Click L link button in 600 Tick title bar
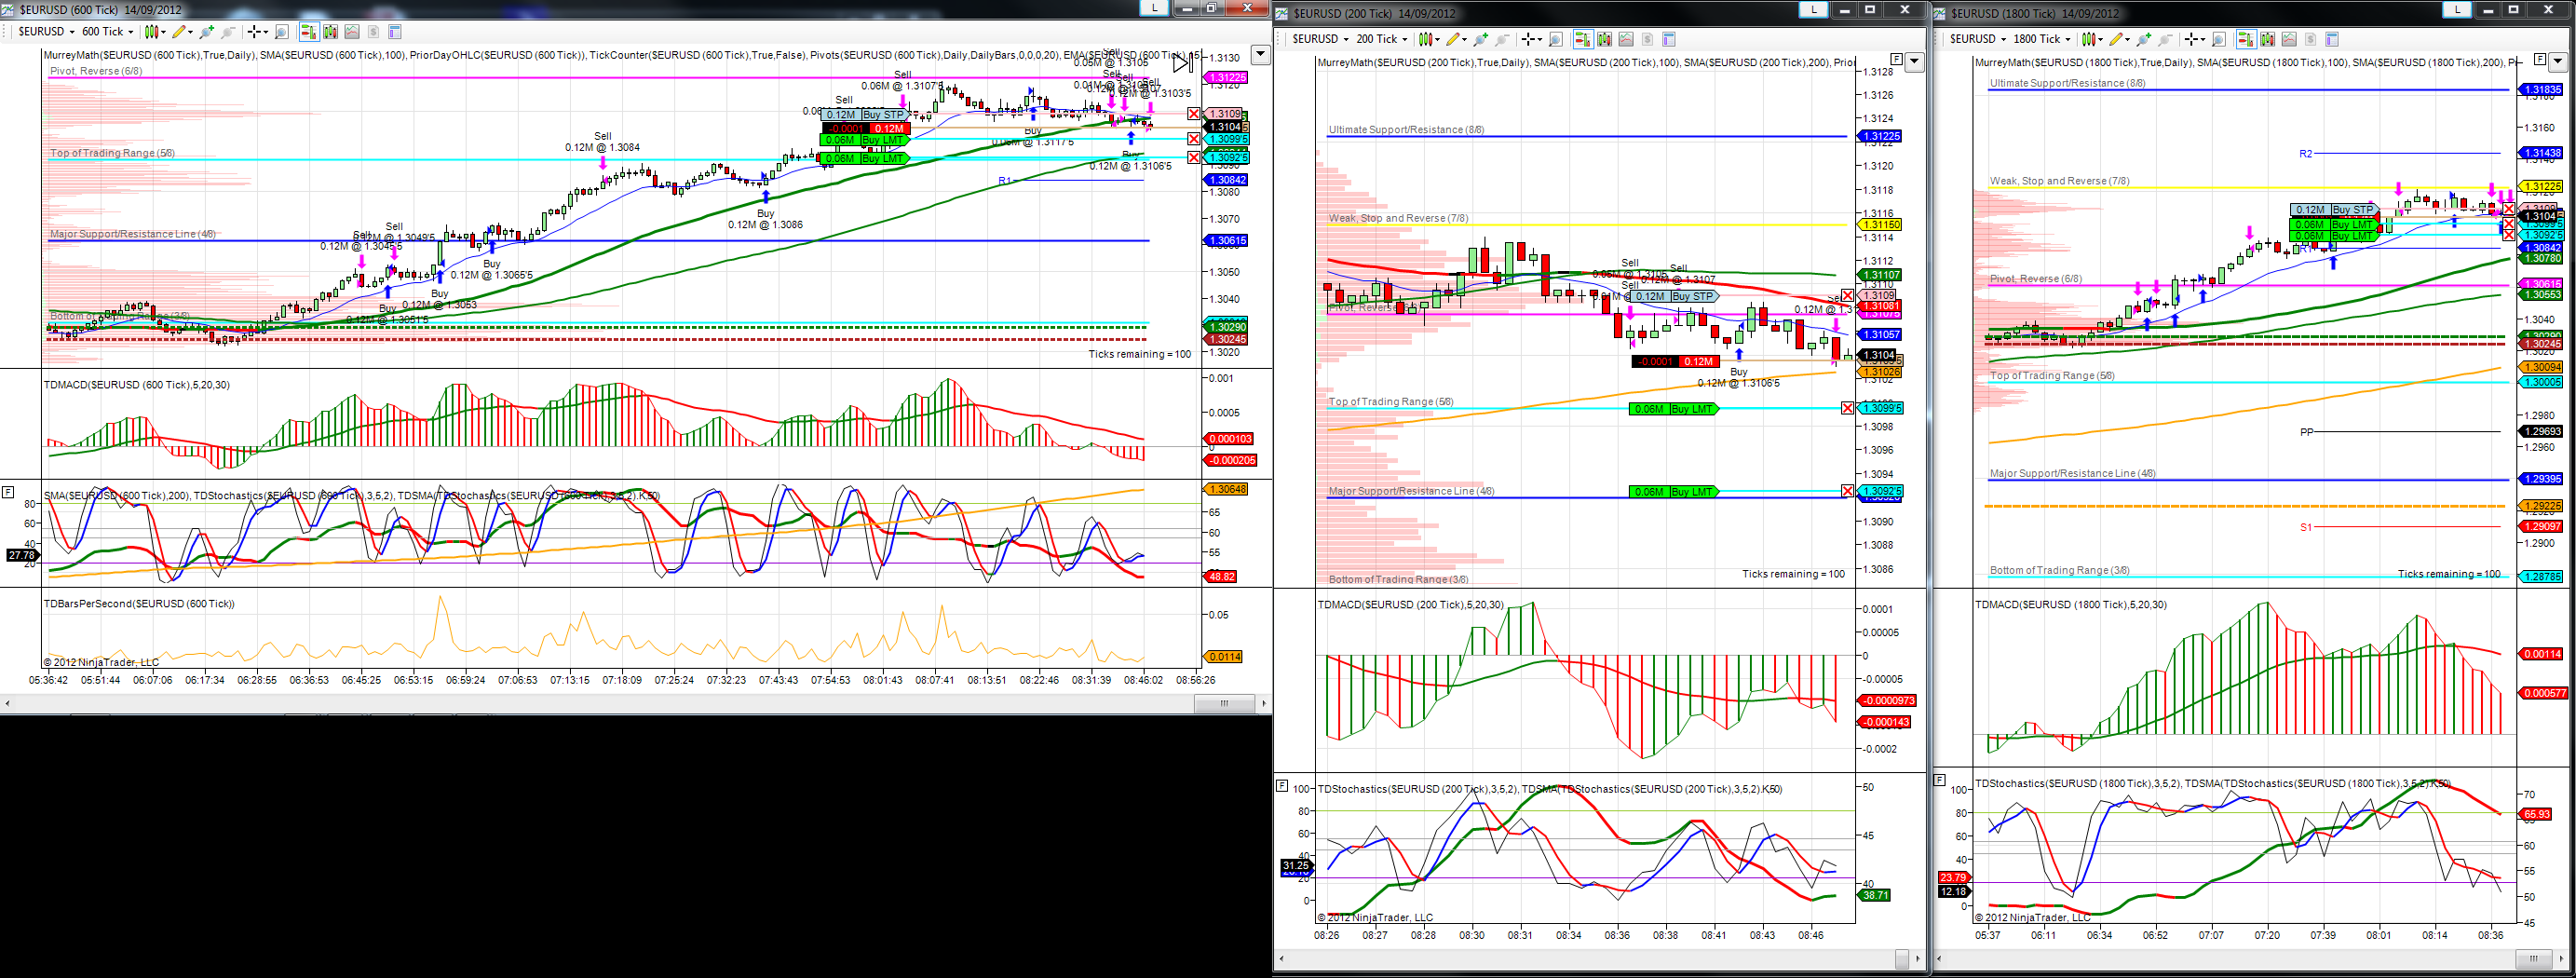2576x978 pixels. (x=1155, y=8)
